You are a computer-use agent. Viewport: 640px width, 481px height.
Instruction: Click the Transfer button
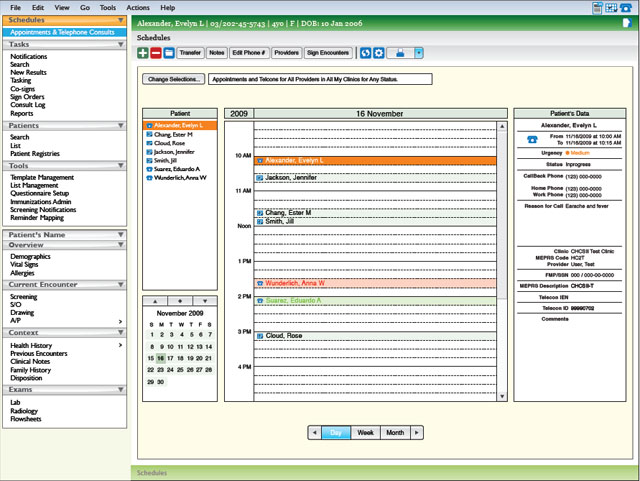[190, 53]
